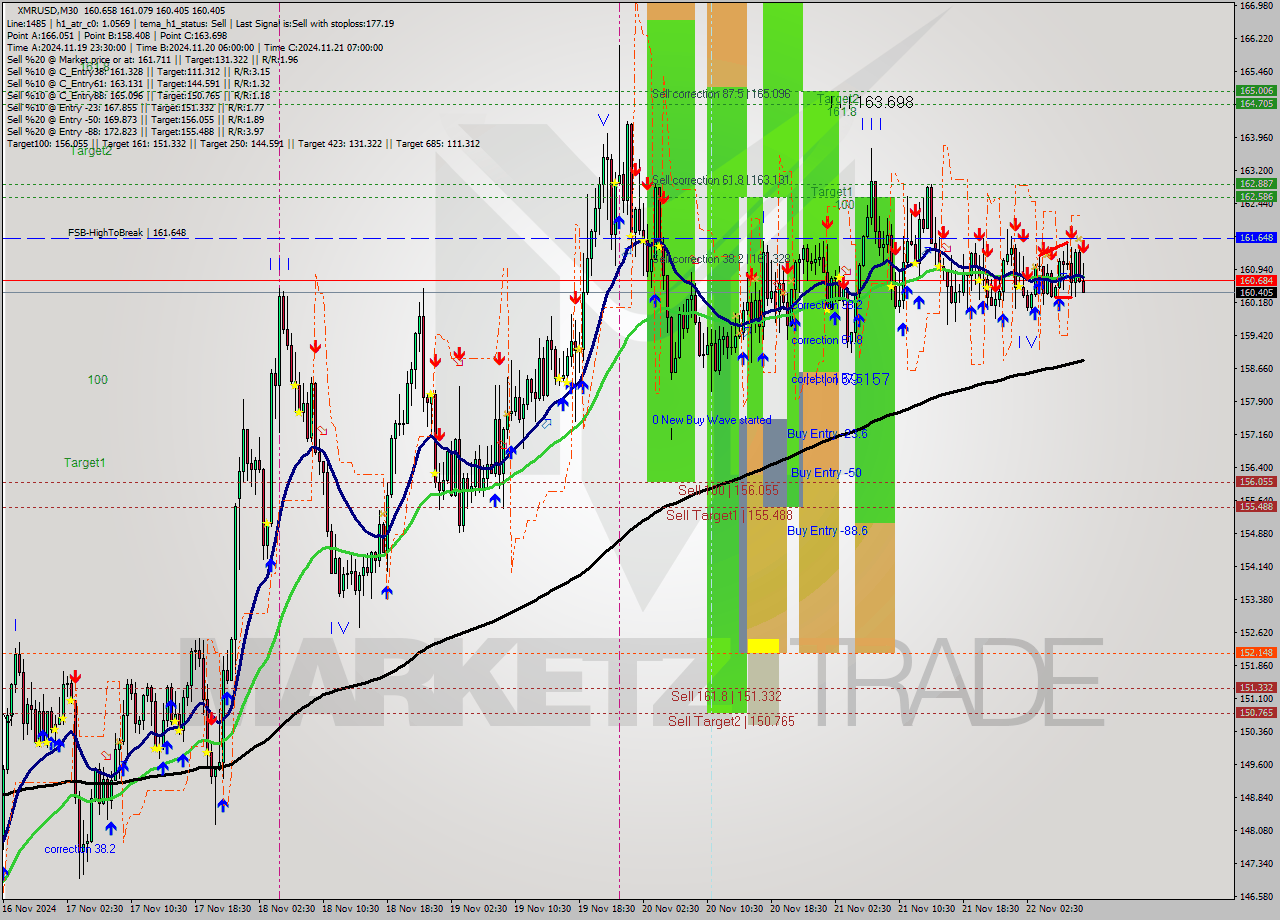The image size is (1280, 920).
Task: Click the small yellow rectangle near chart bottom
Action: [x=763, y=646]
